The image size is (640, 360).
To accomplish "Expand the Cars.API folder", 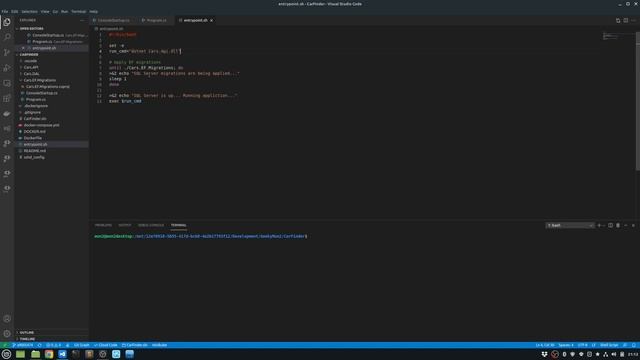I will pyautogui.click(x=31, y=67).
